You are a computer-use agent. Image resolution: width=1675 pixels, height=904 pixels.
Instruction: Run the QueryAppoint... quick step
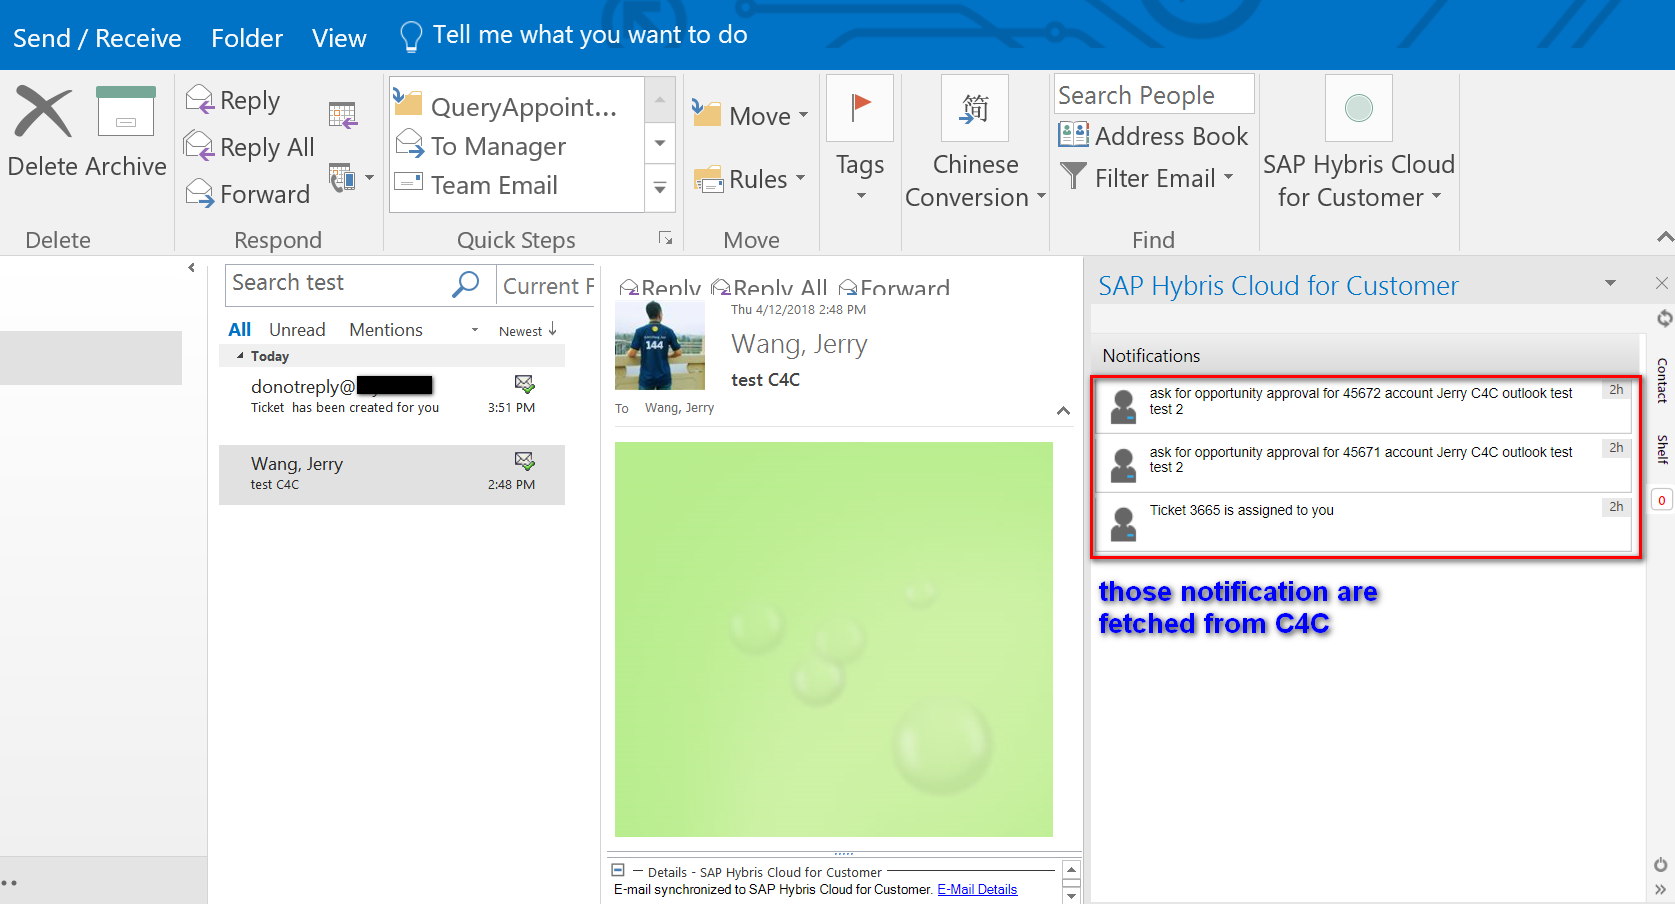click(x=505, y=106)
